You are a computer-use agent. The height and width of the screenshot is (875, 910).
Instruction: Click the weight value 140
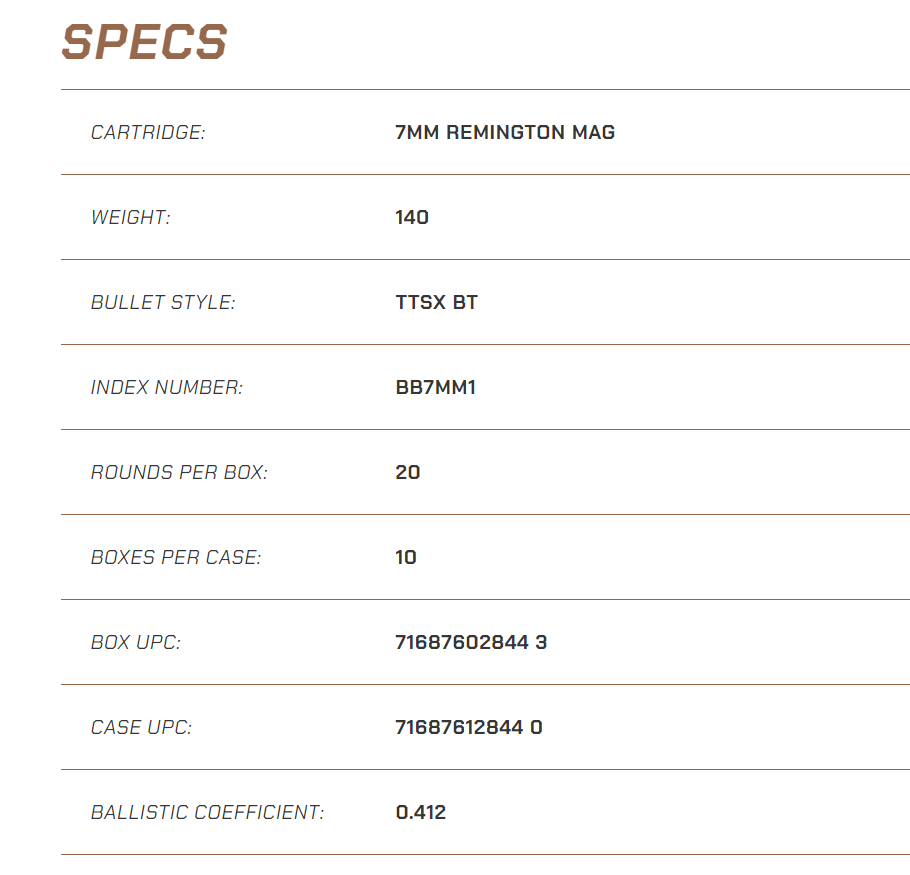[412, 217]
